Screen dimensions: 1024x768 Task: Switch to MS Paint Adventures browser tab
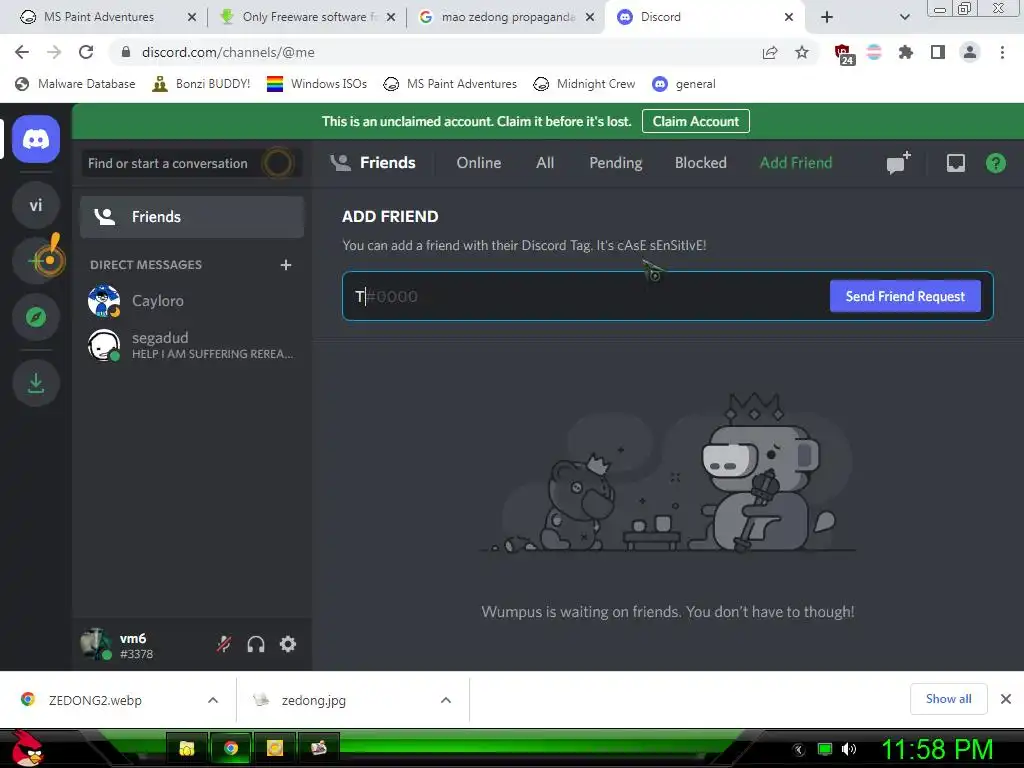pyautogui.click(x=99, y=17)
